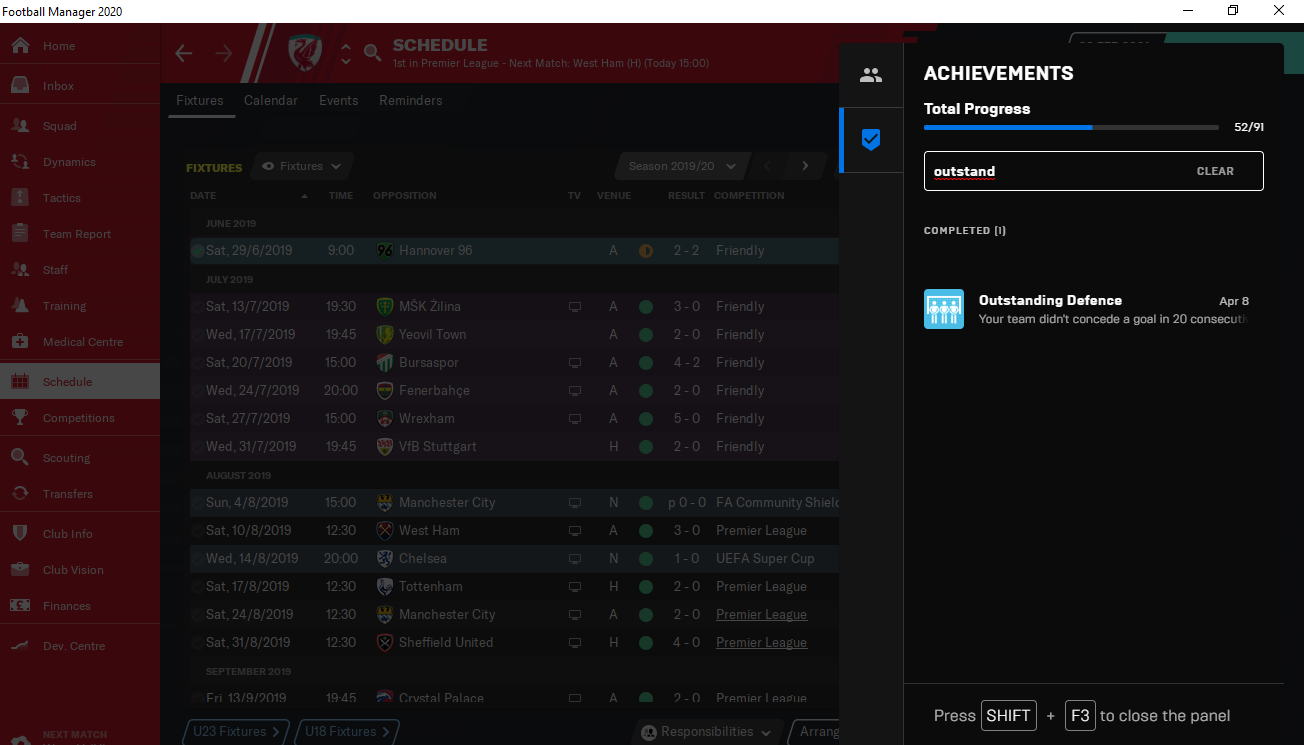
Task: Open the search magnifier icon
Action: 372,53
